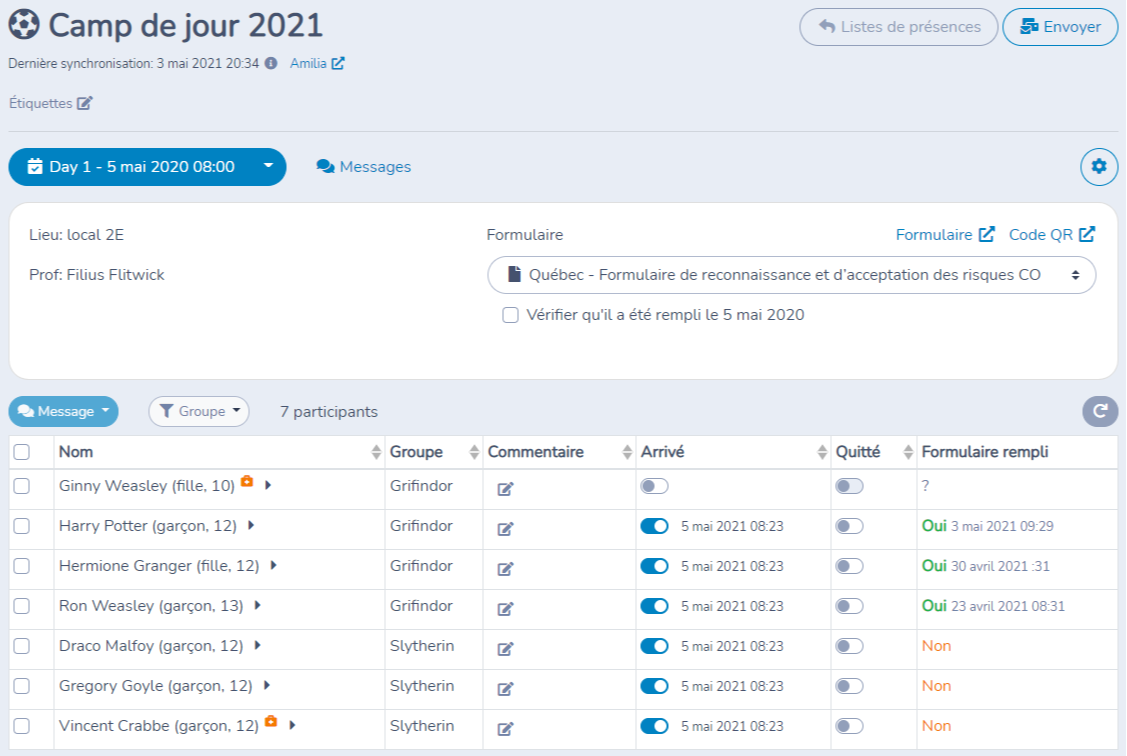Screen dimensions: 1127x756
Task: Tick the select-all checkbox in table header
Action: click(x=22, y=452)
